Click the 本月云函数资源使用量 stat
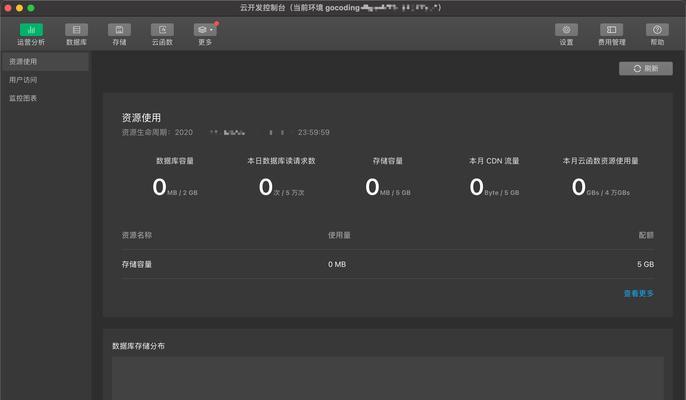The image size is (686, 400). 600,179
